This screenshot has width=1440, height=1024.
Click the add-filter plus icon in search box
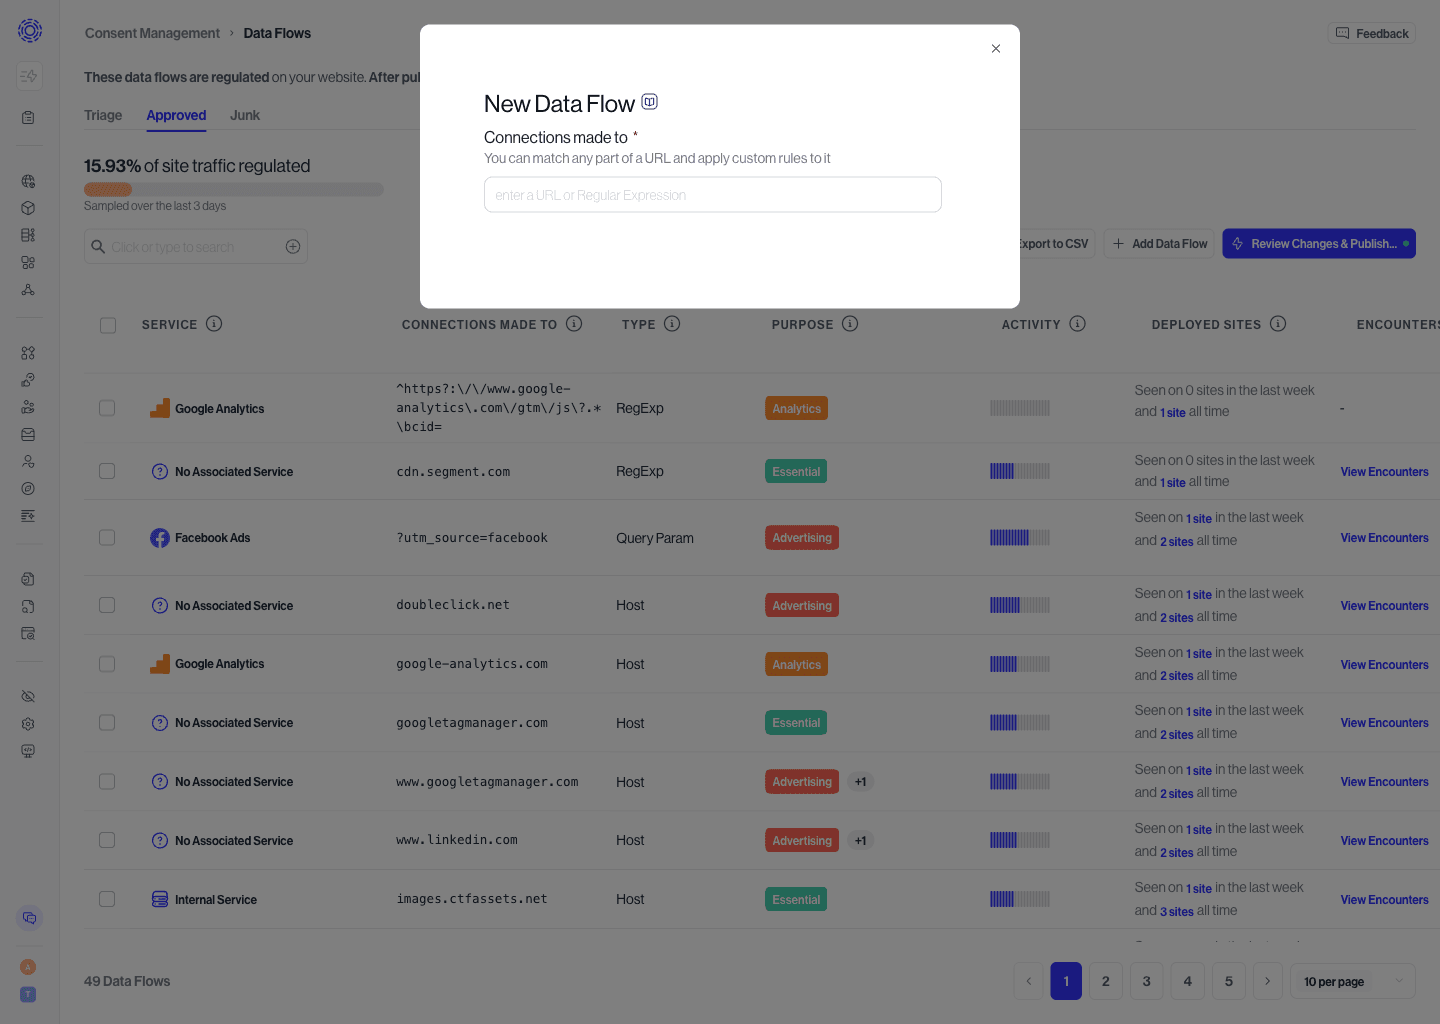tap(293, 247)
